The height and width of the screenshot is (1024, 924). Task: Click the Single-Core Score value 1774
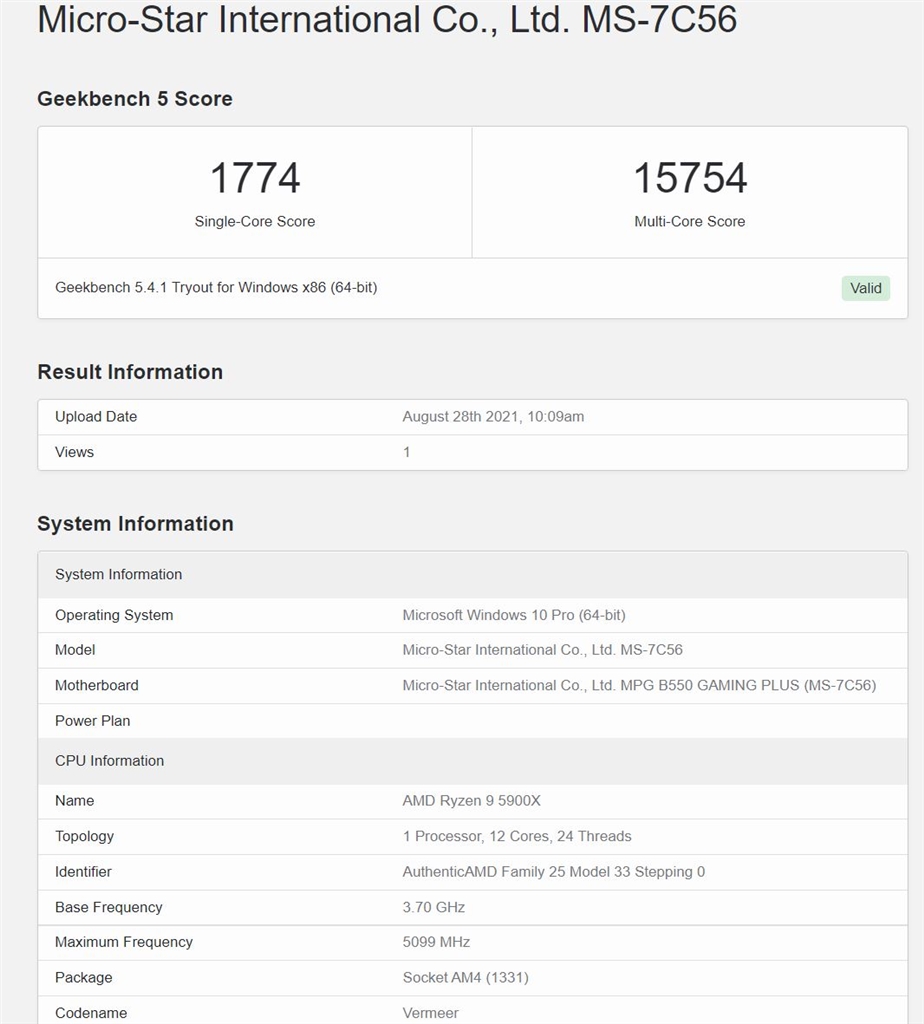click(x=255, y=179)
